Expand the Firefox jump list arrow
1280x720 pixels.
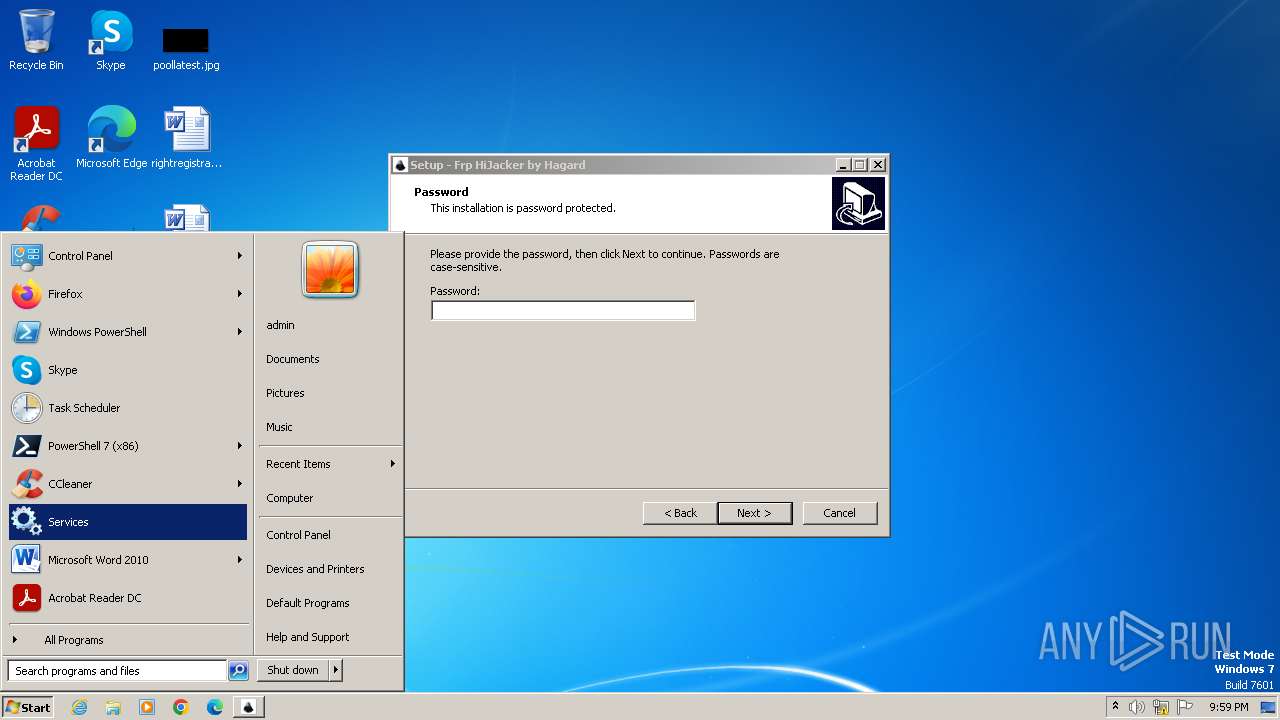[240, 294]
